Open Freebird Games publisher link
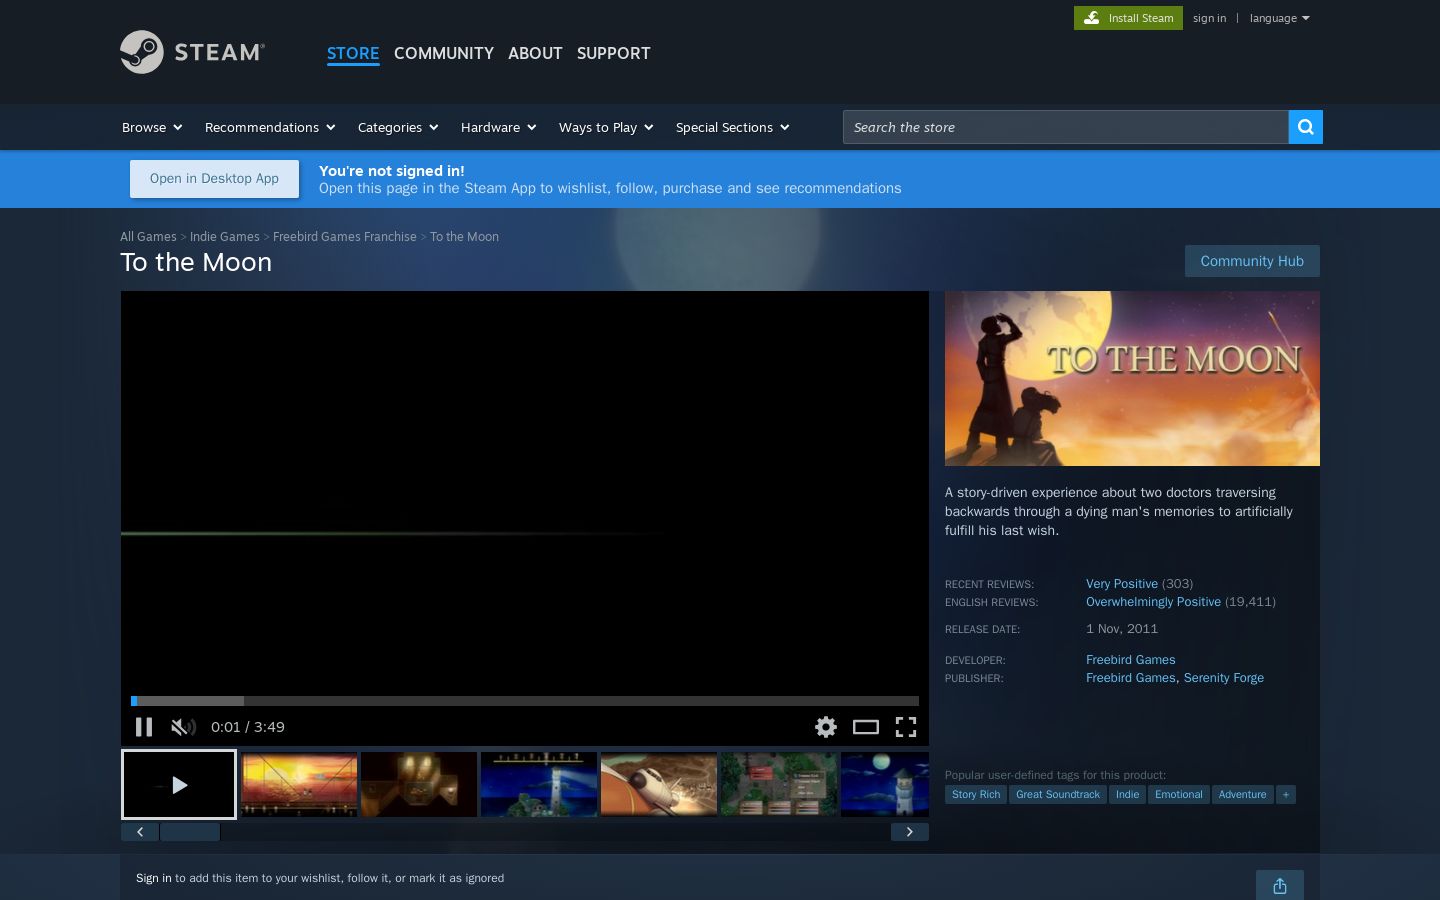This screenshot has width=1440, height=900. 1131,678
